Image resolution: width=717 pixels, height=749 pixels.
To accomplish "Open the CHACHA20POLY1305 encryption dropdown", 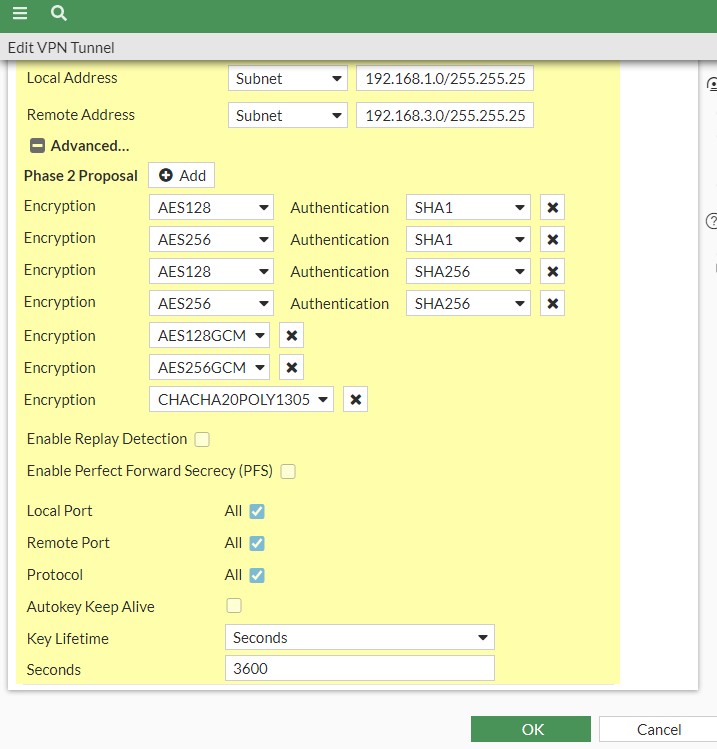I will tap(241, 400).
